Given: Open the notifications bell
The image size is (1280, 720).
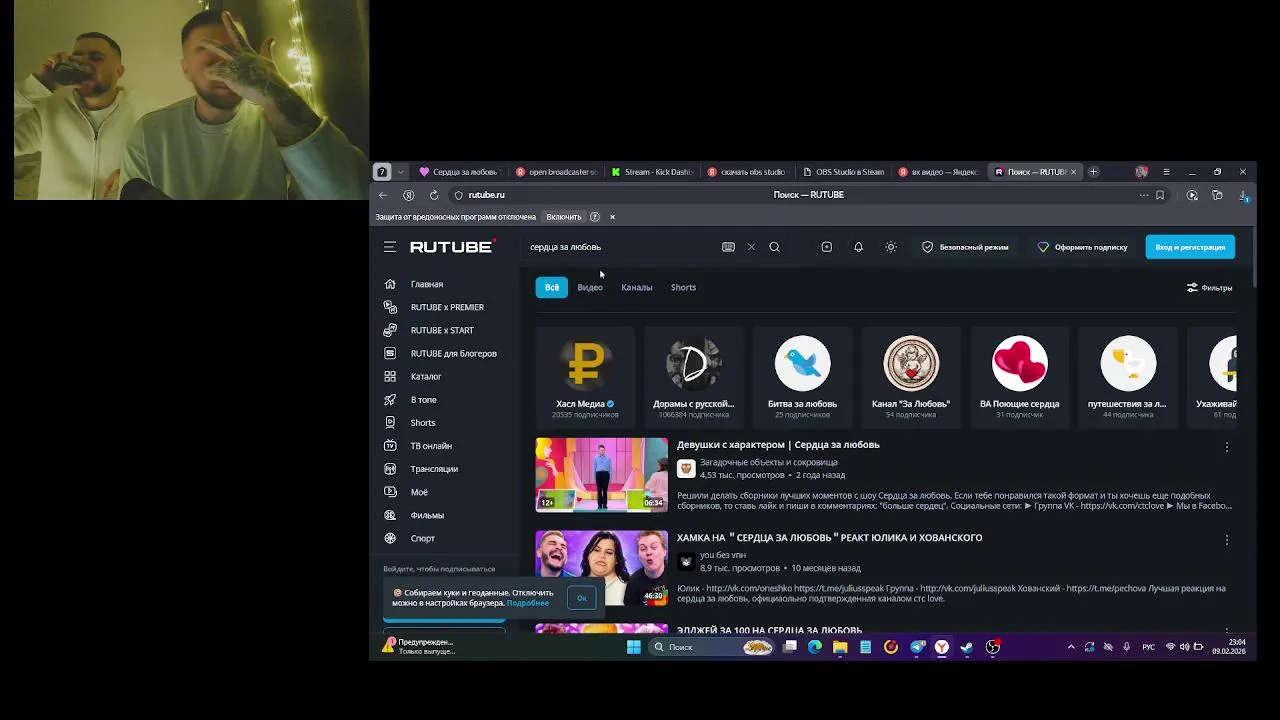Looking at the screenshot, I should coord(858,247).
